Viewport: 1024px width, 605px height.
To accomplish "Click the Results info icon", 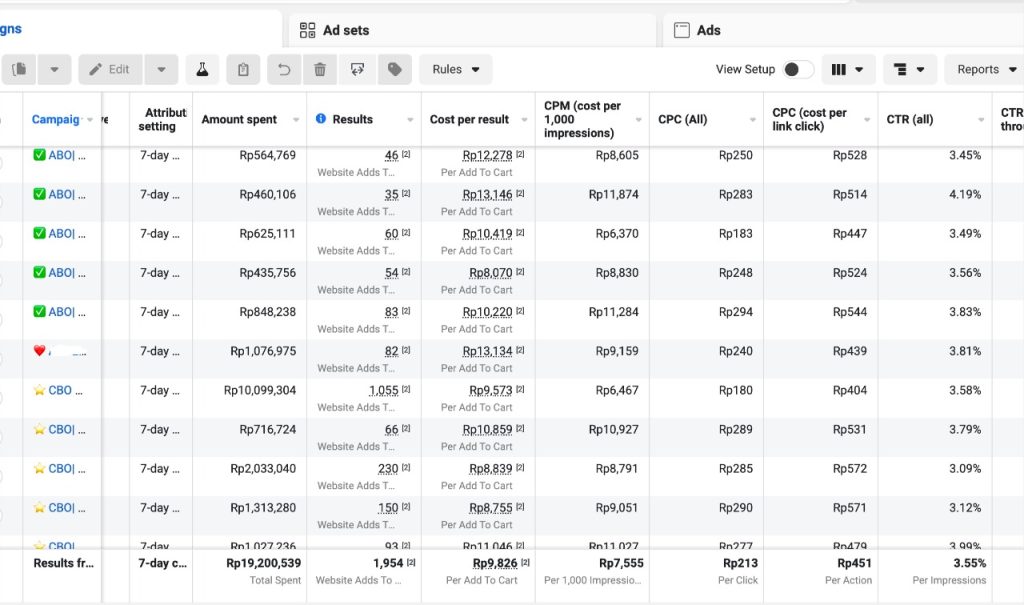I will click(x=321, y=119).
